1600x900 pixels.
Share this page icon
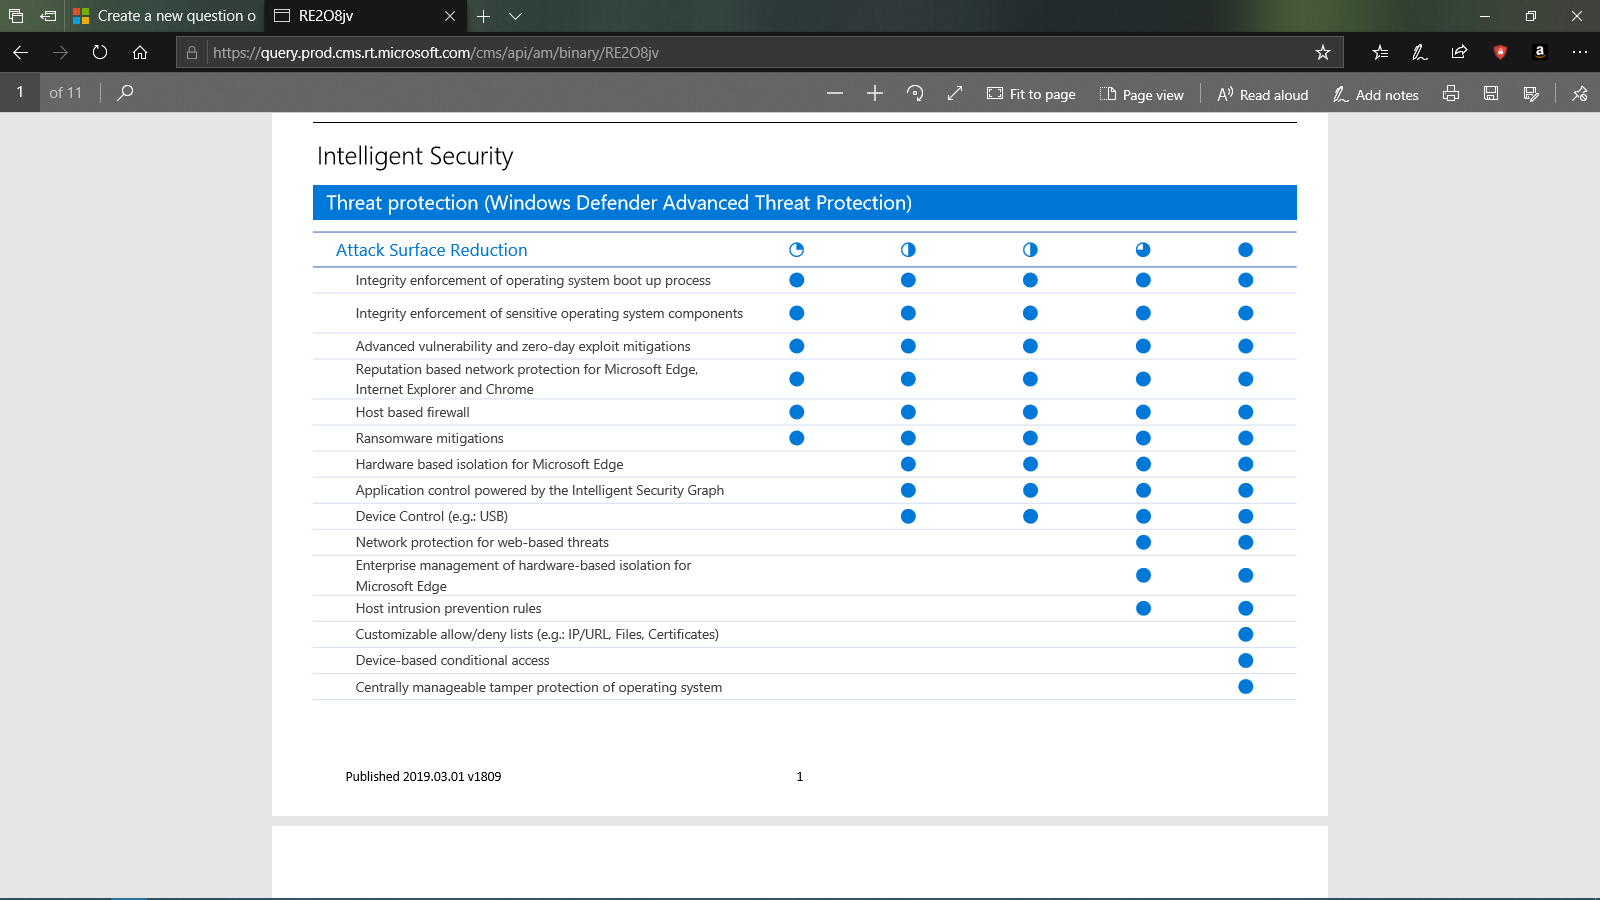[1460, 52]
